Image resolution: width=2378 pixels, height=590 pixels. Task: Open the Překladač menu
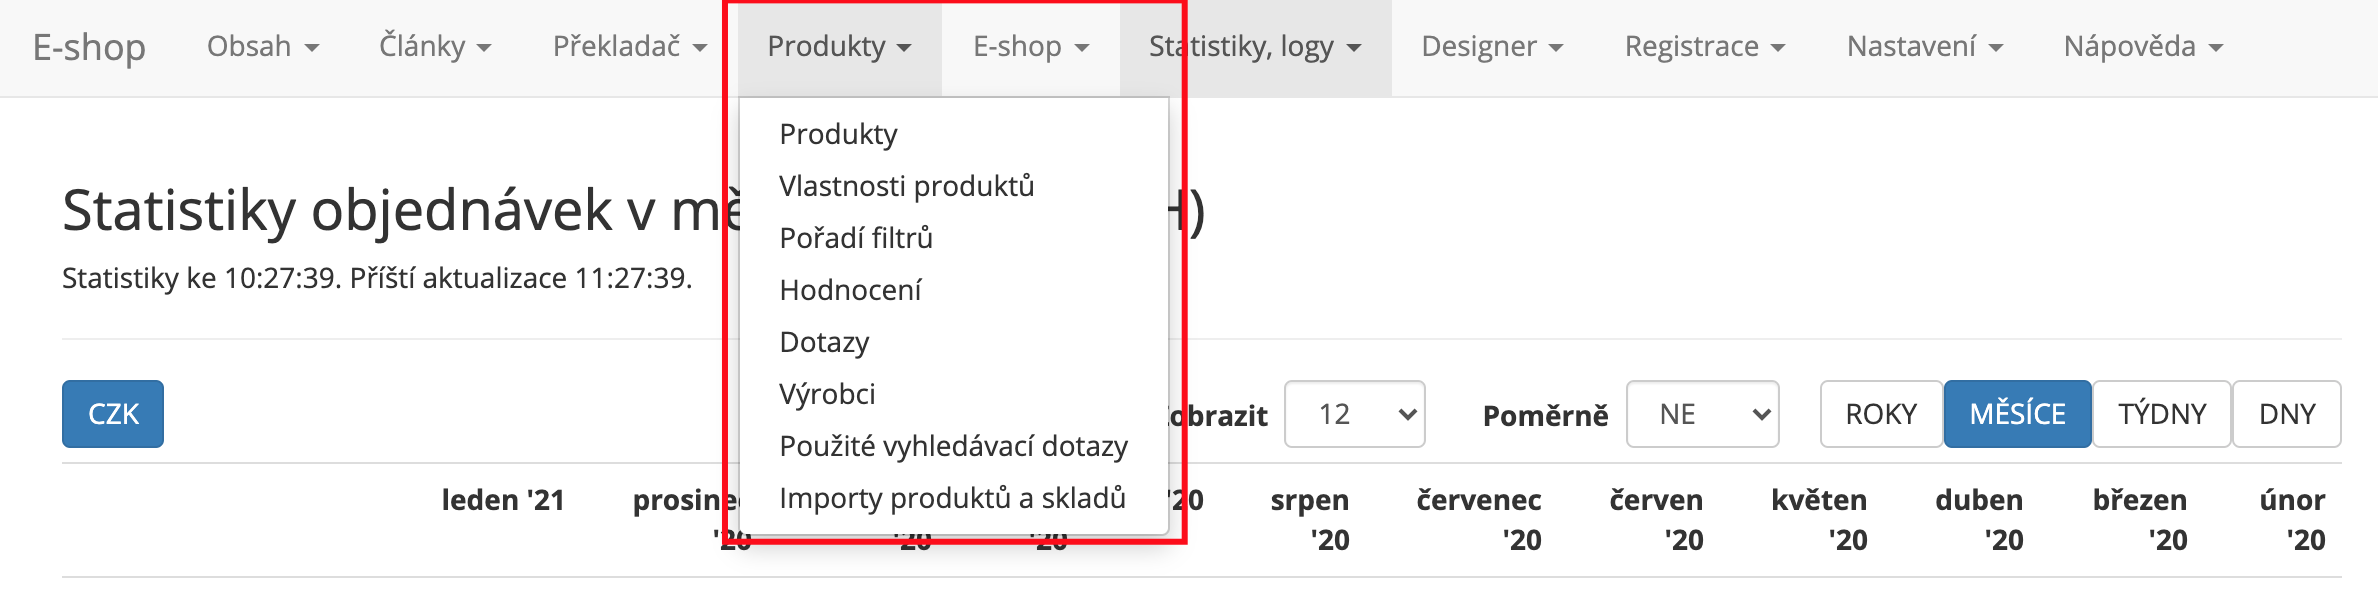(630, 47)
